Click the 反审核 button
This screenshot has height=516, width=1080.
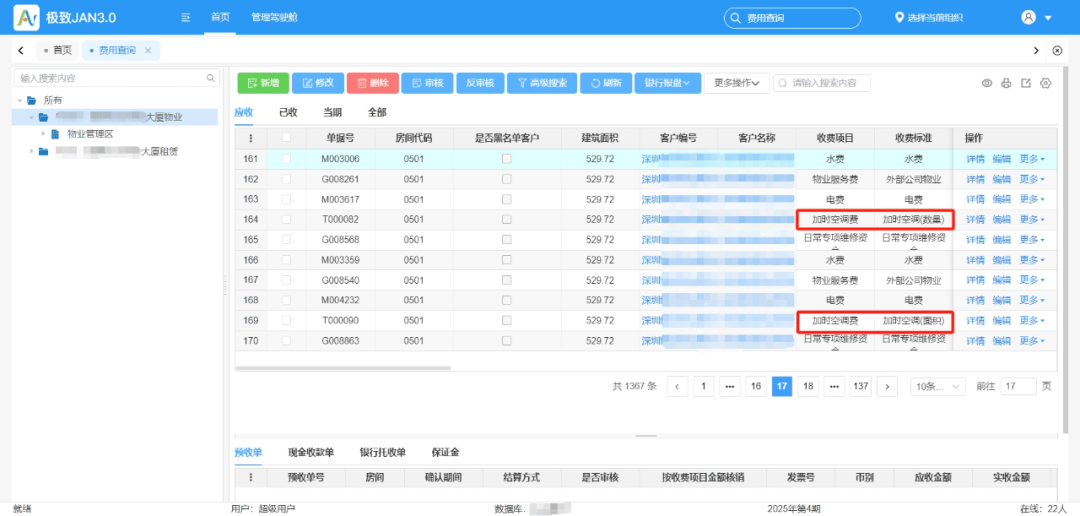click(x=480, y=83)
